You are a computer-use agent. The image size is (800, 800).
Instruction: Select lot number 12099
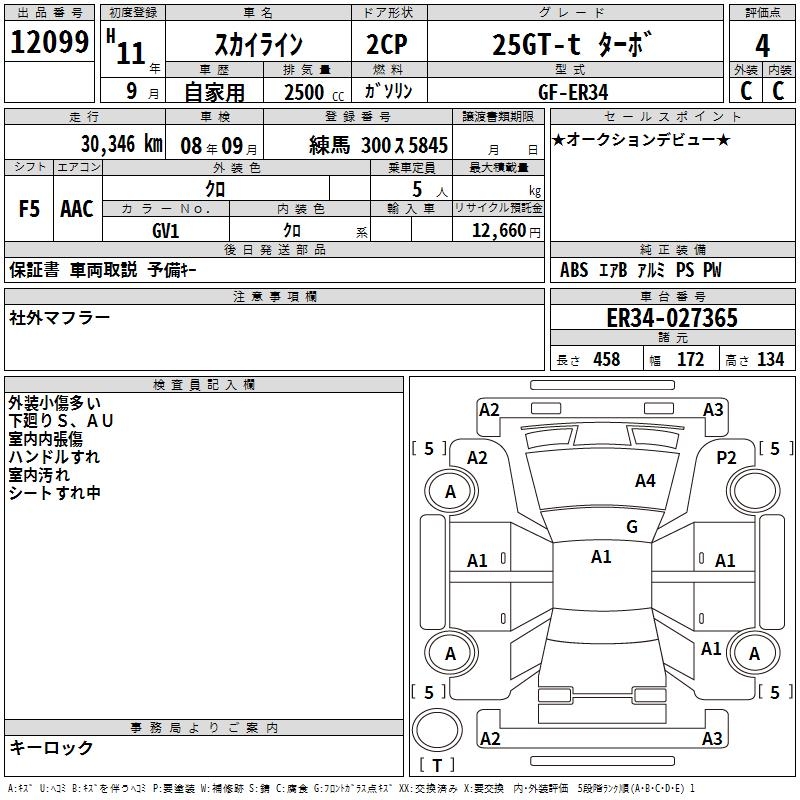49,42
